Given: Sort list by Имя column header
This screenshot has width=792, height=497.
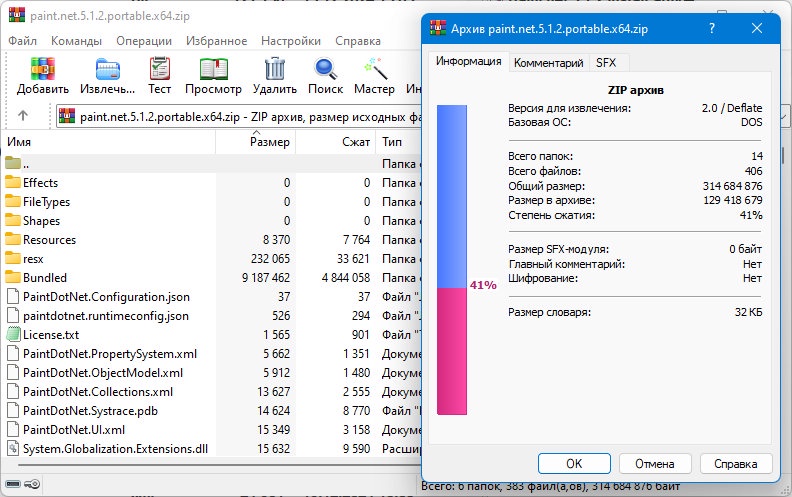Looking at the screenshot, I should tap(109, 142).
